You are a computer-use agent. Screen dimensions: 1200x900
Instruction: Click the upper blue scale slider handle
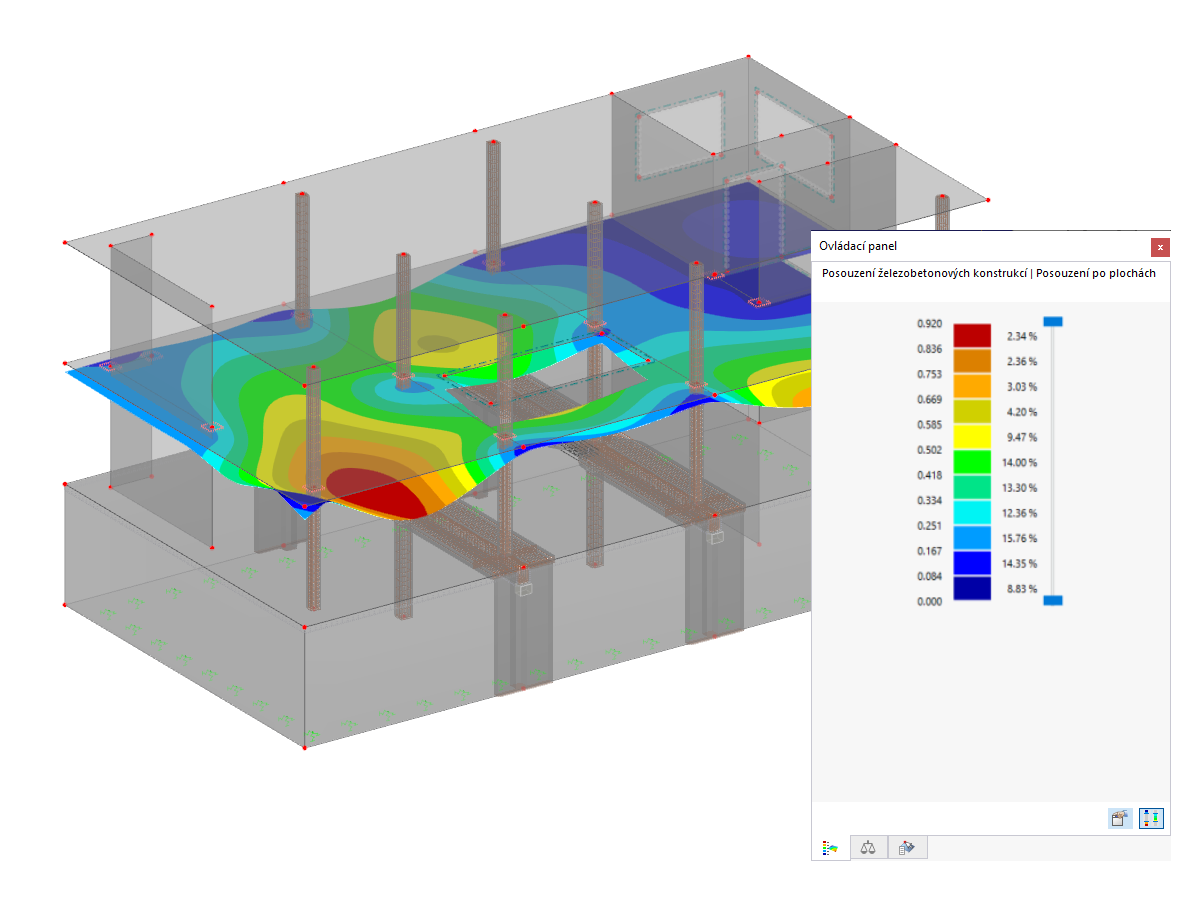[x=1052, y=320]
